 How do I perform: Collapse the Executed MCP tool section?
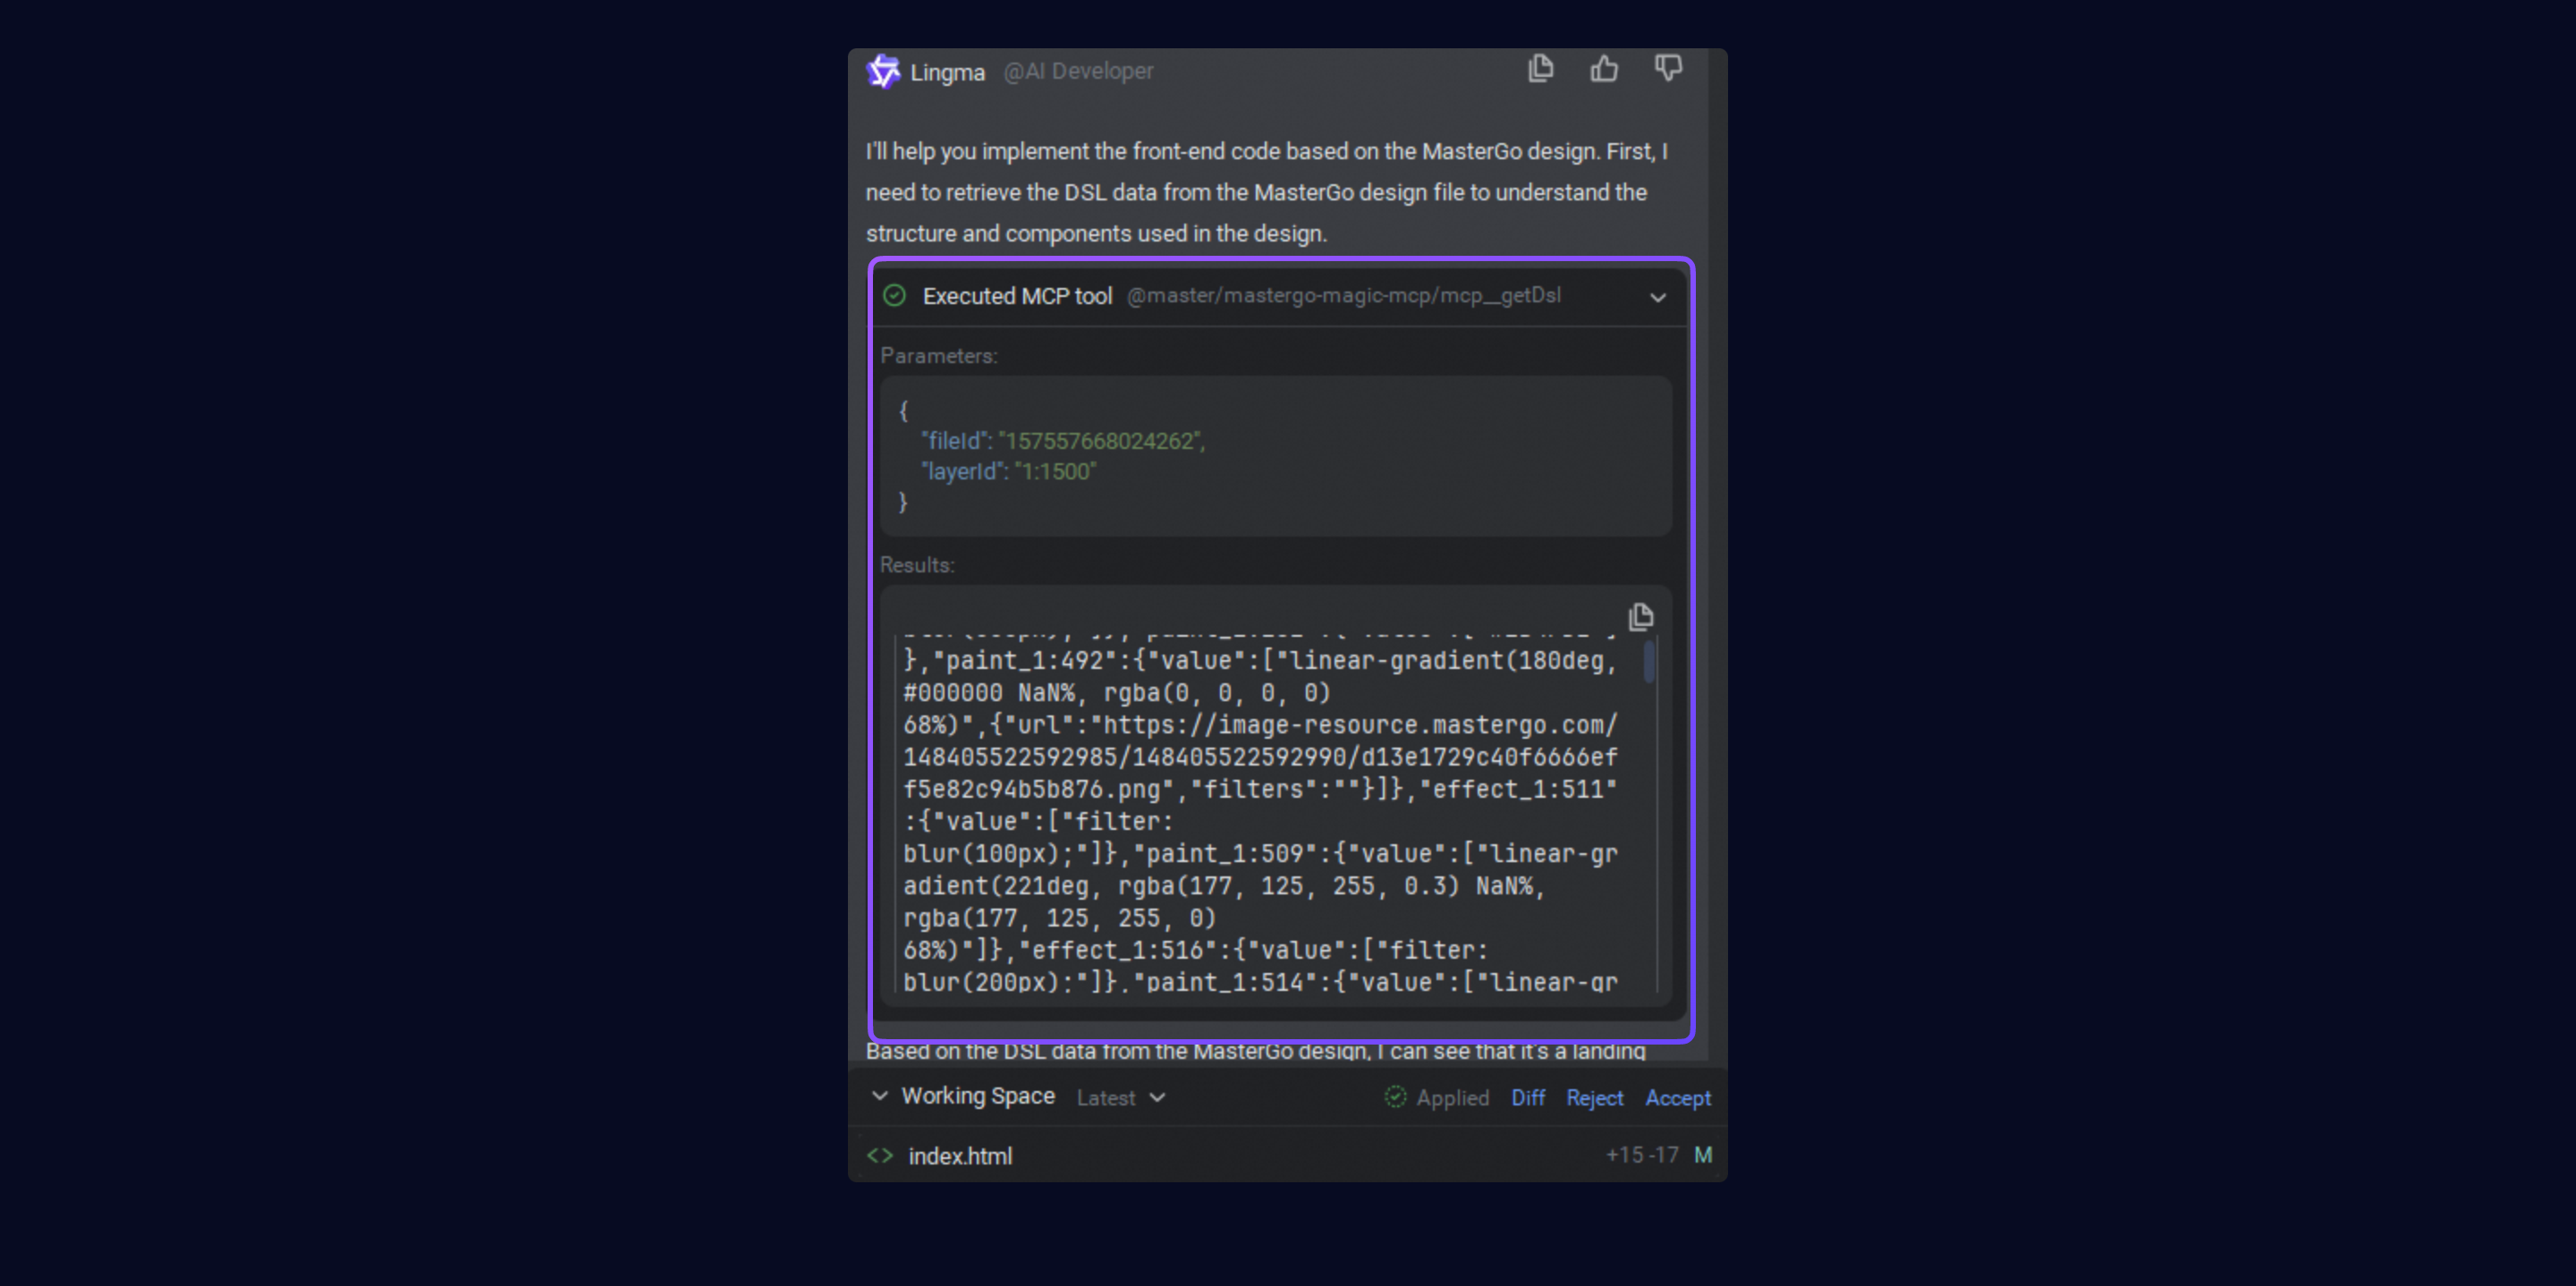tap(1658, 297)
